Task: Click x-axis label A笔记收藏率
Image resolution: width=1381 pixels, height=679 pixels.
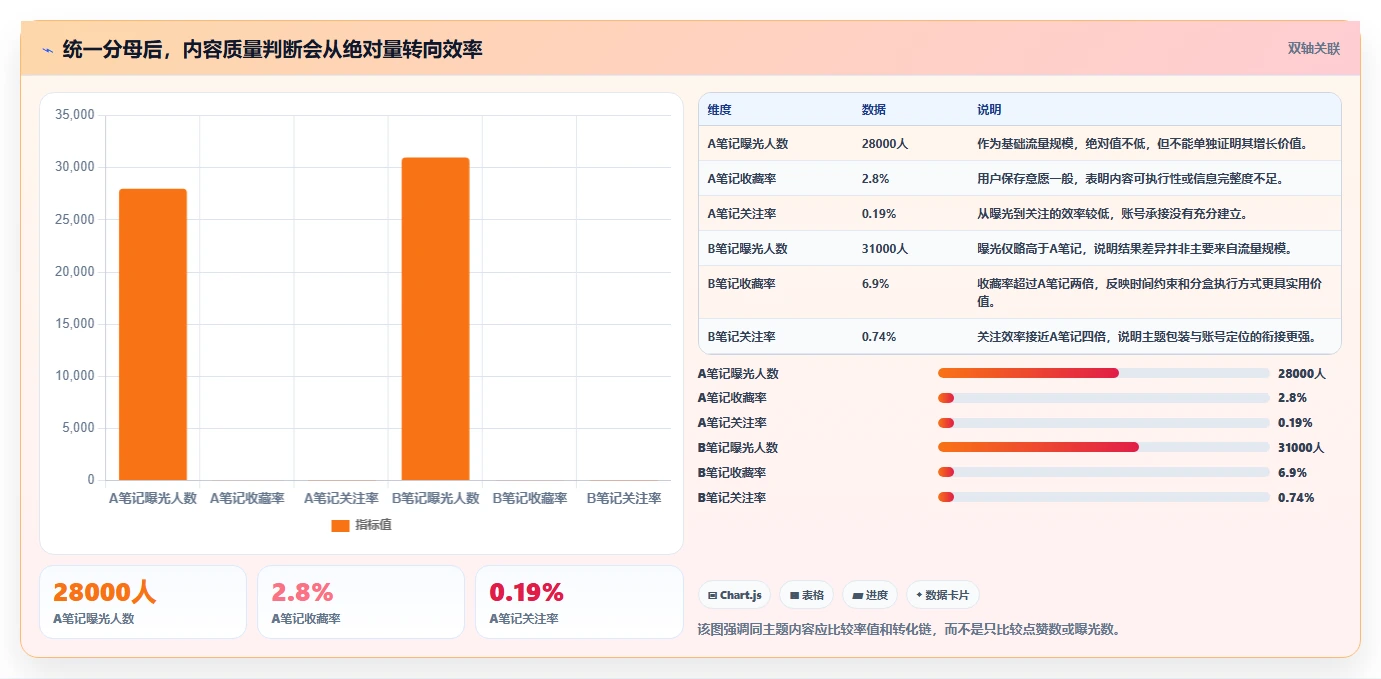Action: [x=247, y=498]
